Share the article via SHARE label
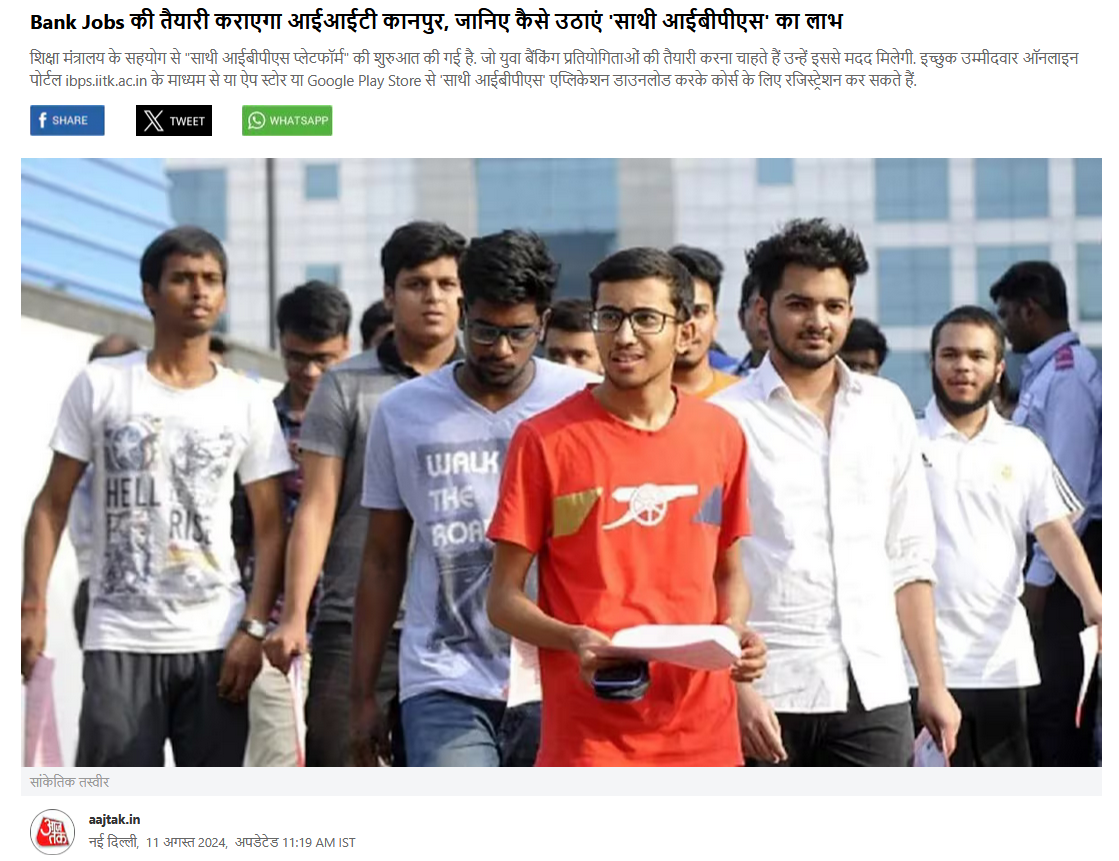This screenshot has height=861, width=1119. [70, 121]
